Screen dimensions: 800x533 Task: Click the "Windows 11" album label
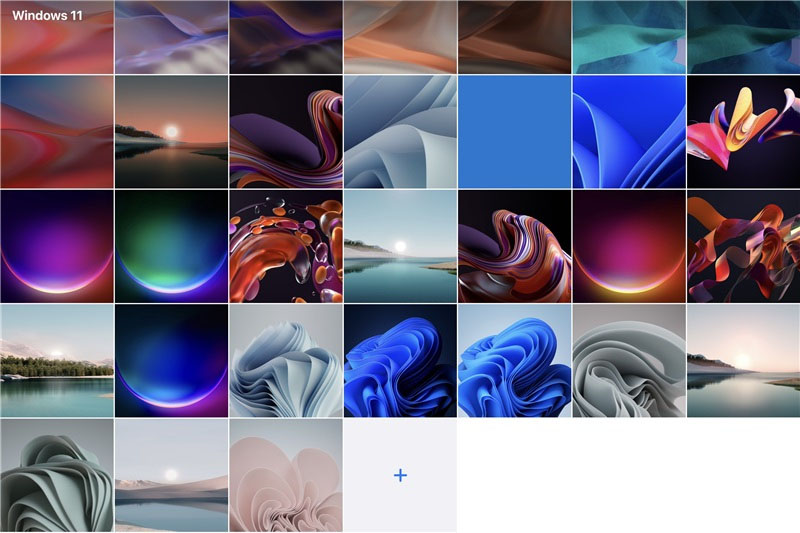click(47, 15)
